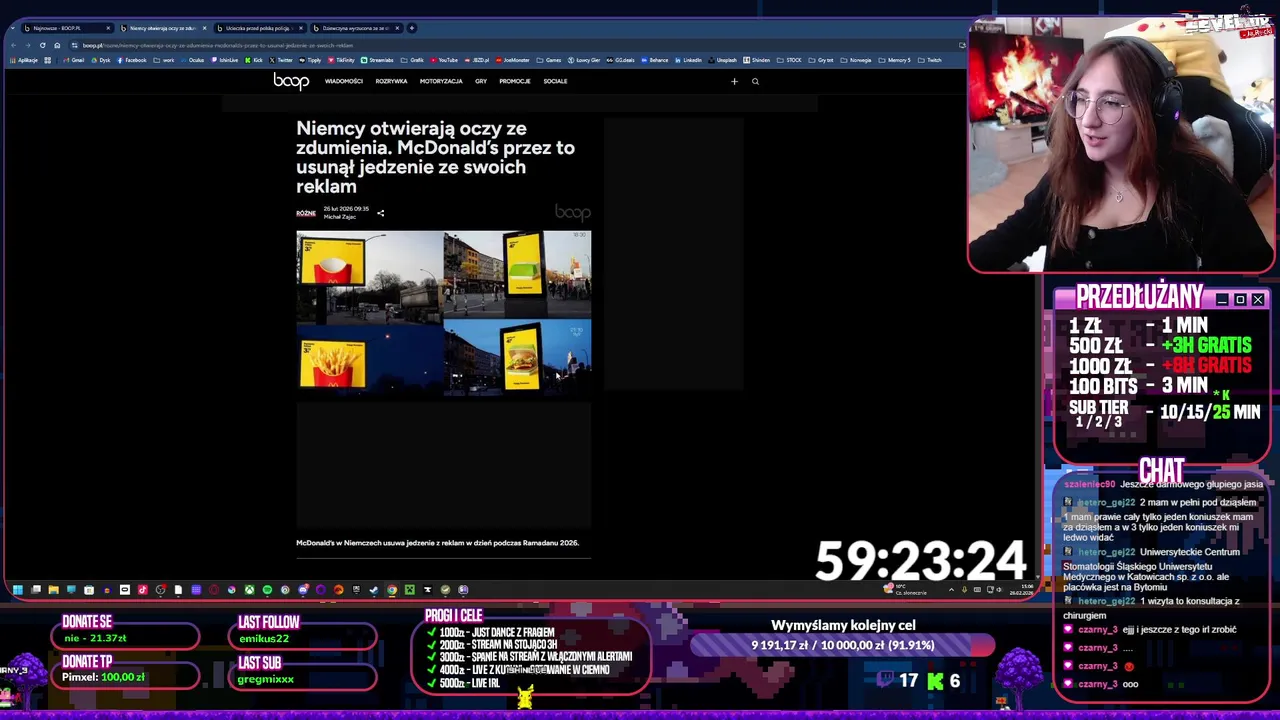1280x720 pixels.
Task: Open File Explorer from taskbar
Action: click(x=53, y=590)
